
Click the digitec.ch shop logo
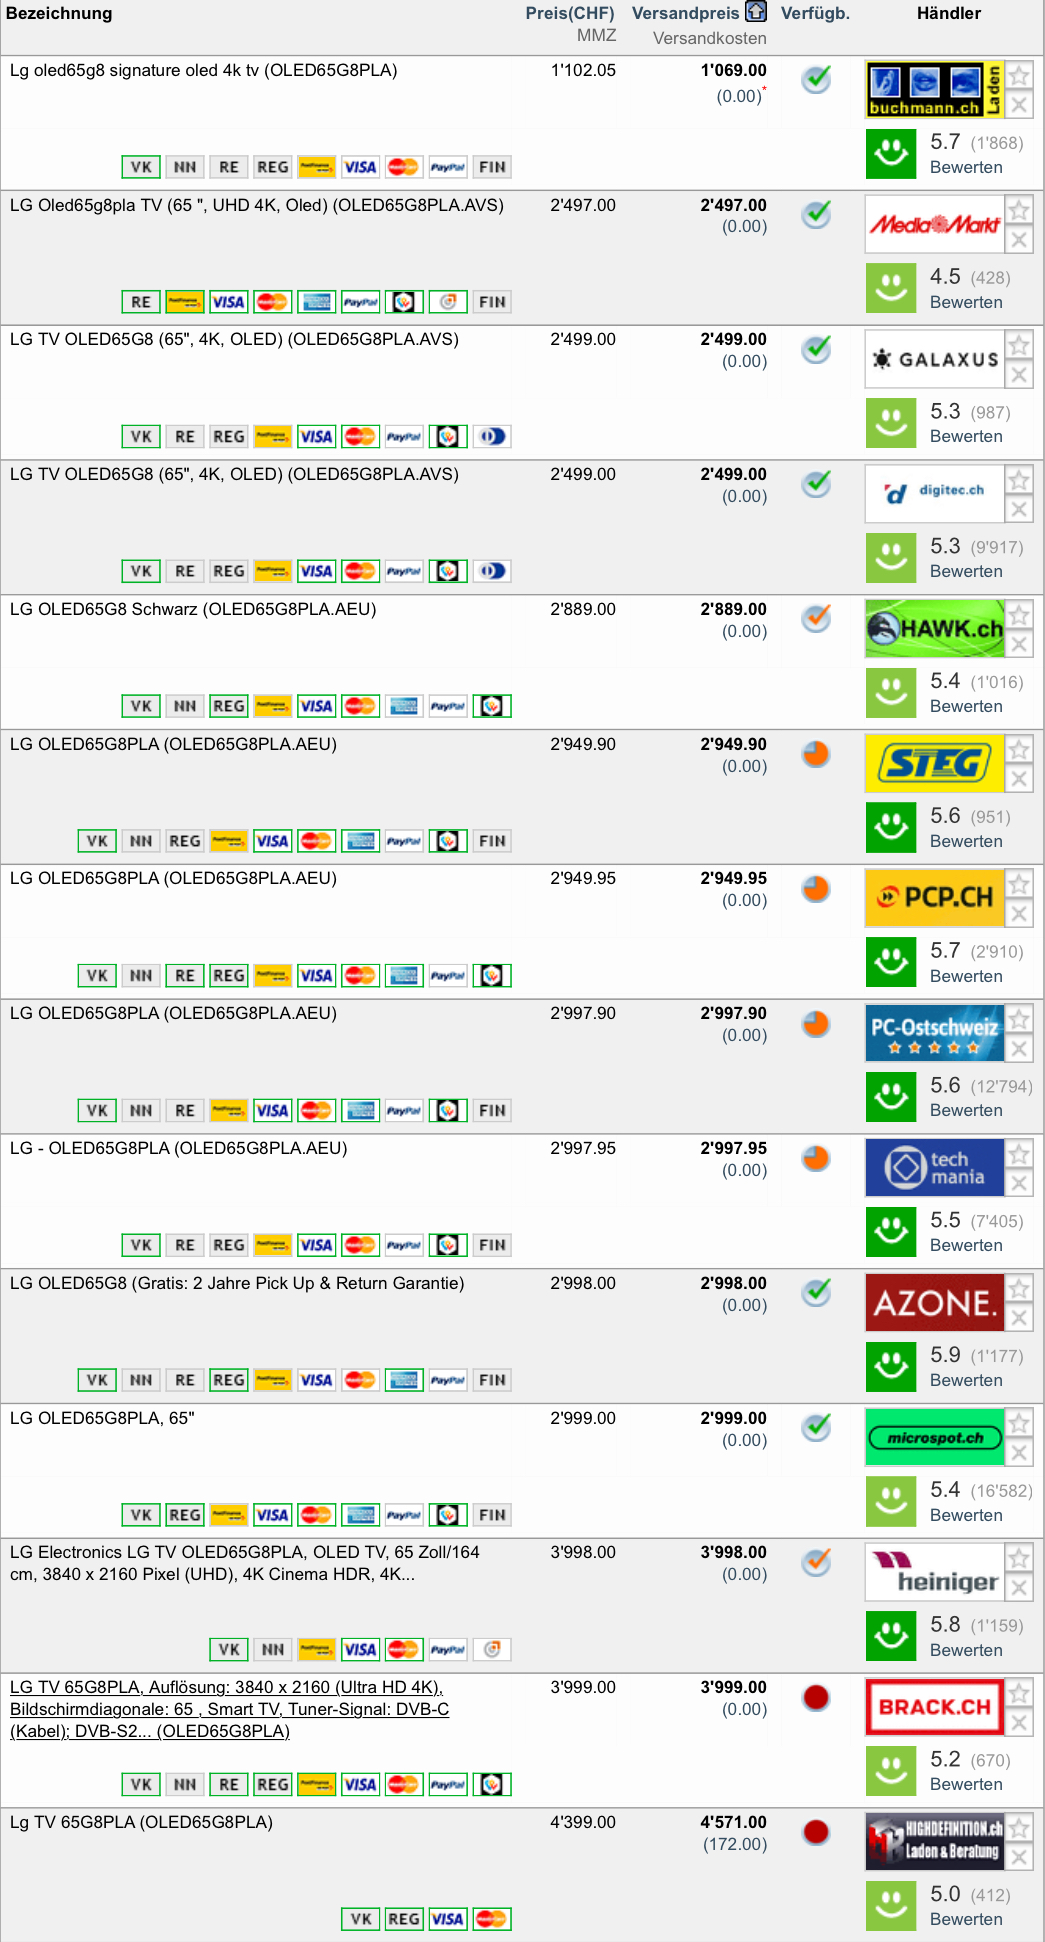[x=934, y=493]
